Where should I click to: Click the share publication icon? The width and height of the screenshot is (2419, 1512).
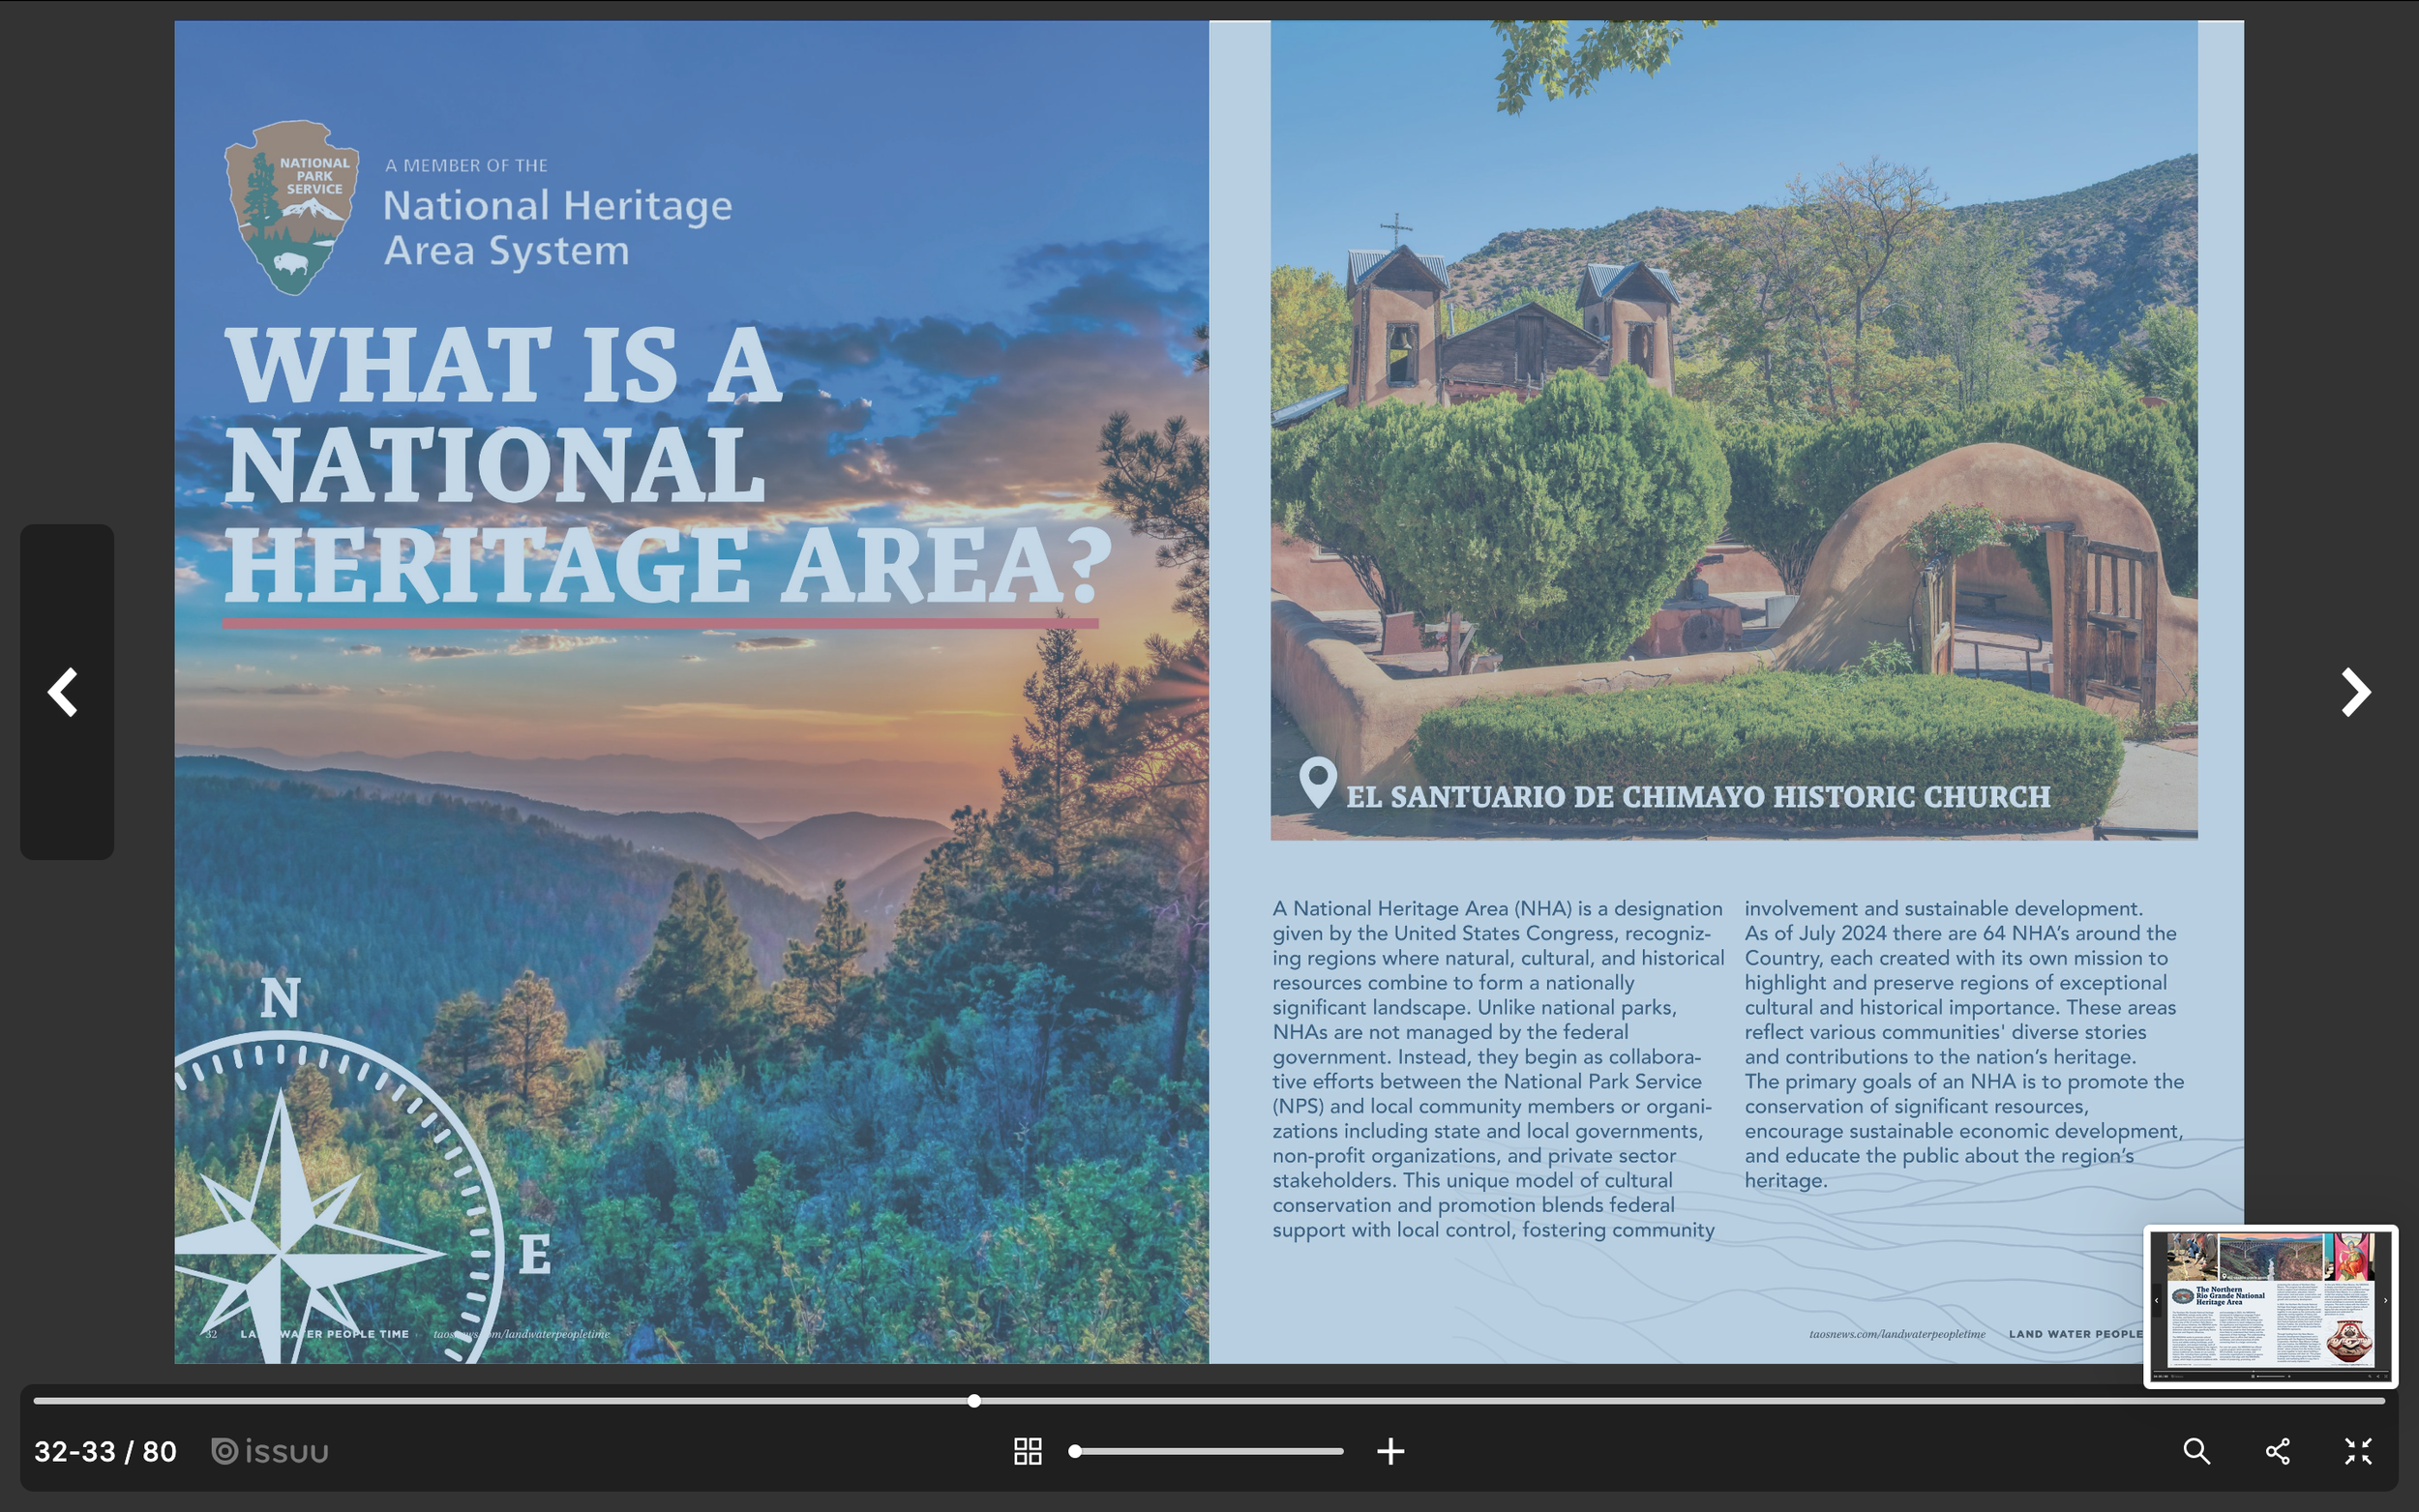2277,1451
